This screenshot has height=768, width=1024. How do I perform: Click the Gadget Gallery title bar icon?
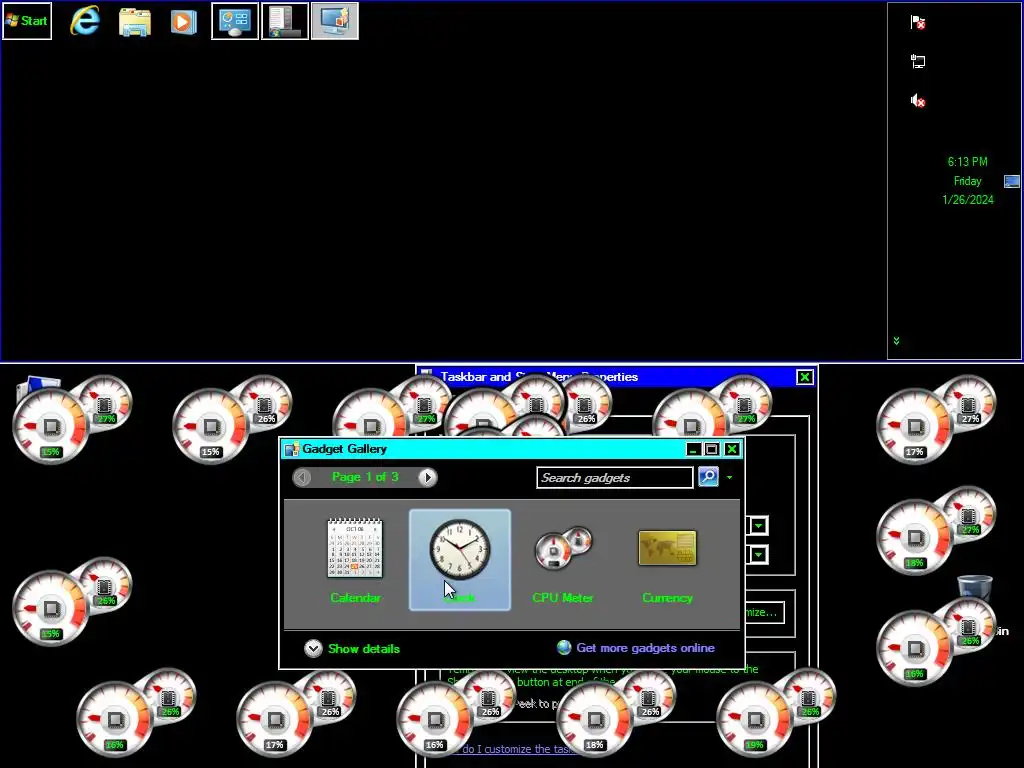tap(292, 449)
